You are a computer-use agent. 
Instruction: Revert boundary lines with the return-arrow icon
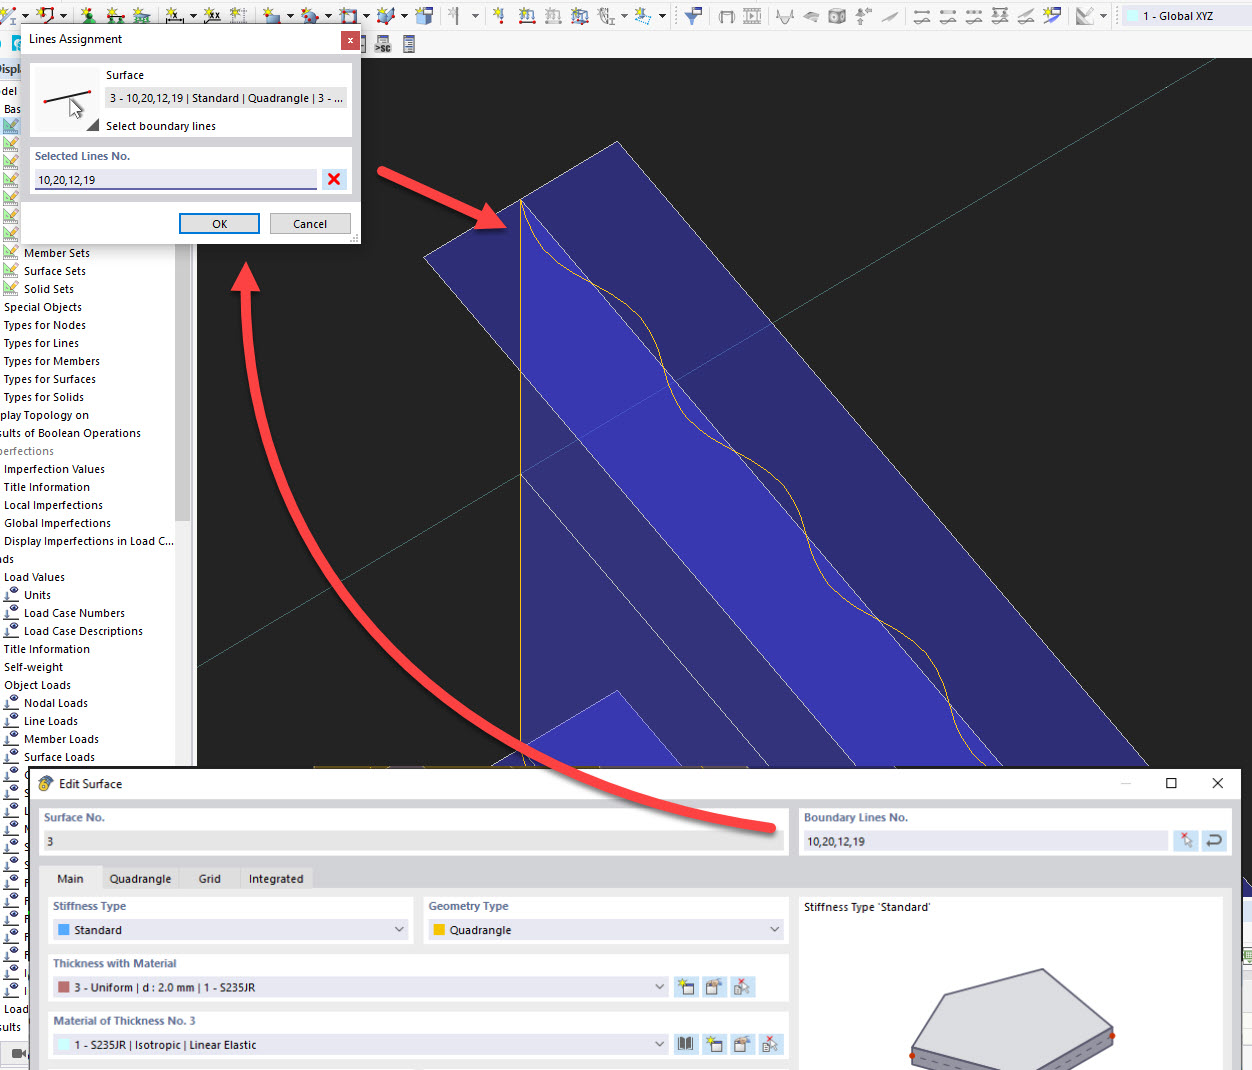pyautogui.click(x=1214, y=841)
